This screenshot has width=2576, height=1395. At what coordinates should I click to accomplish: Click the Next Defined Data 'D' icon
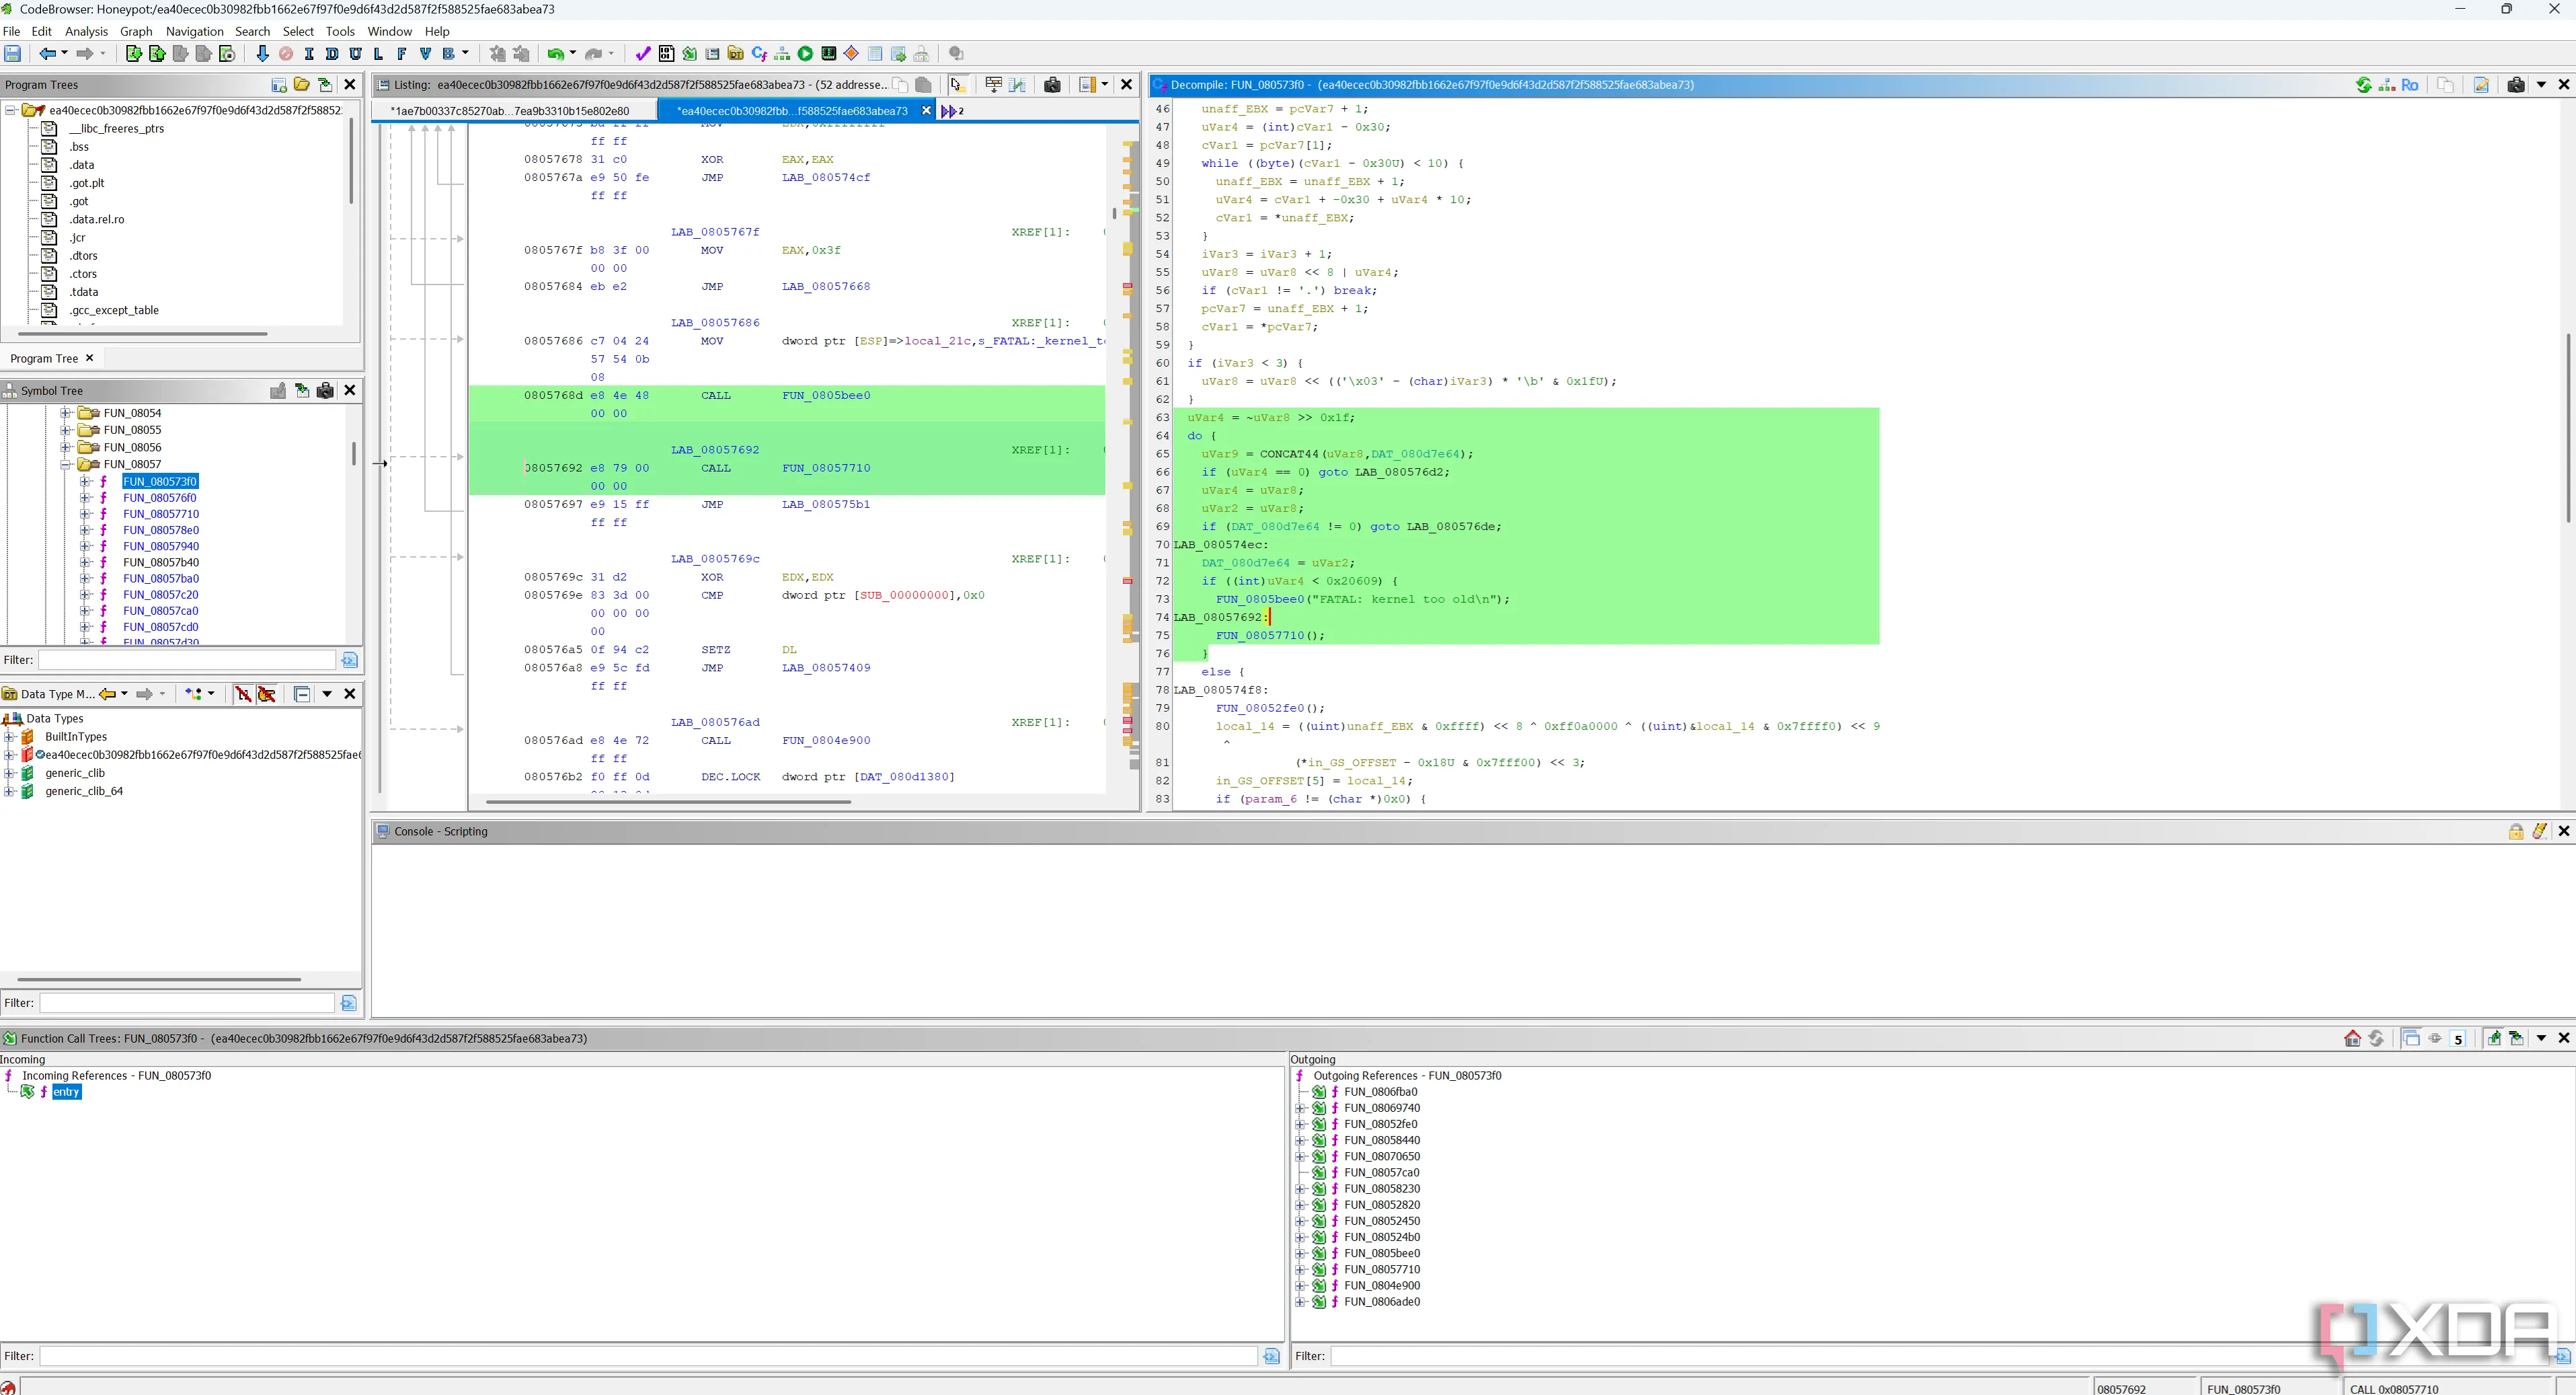point(332,54)
